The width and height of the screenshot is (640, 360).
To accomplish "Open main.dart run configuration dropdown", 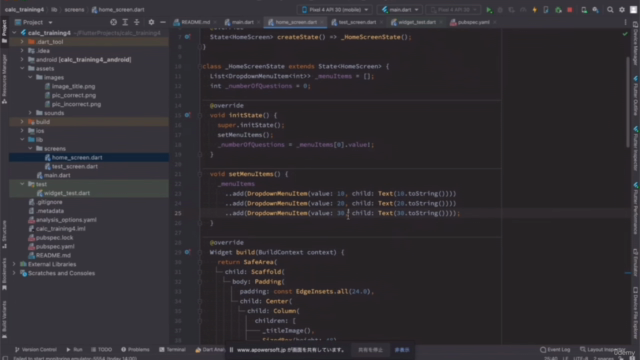I will coord(400,10).
